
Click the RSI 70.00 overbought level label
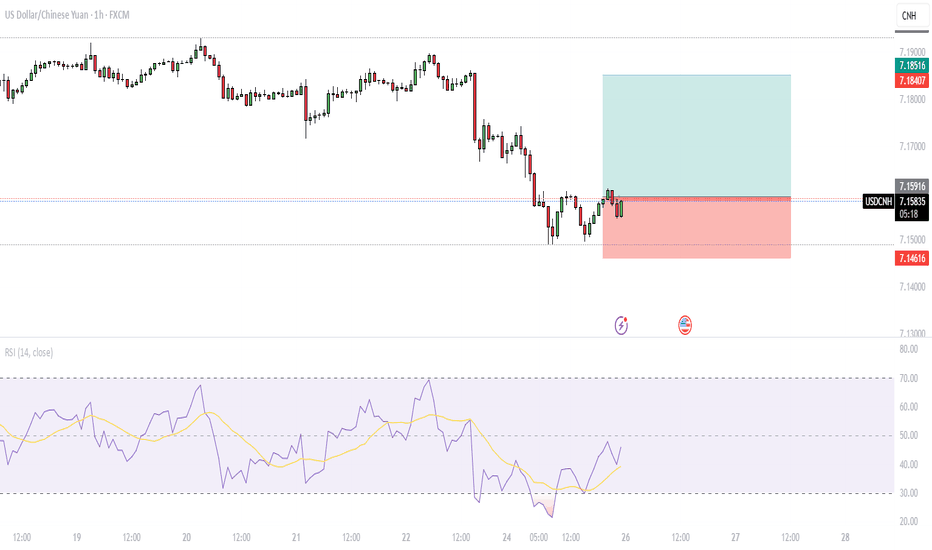[909, 378]
